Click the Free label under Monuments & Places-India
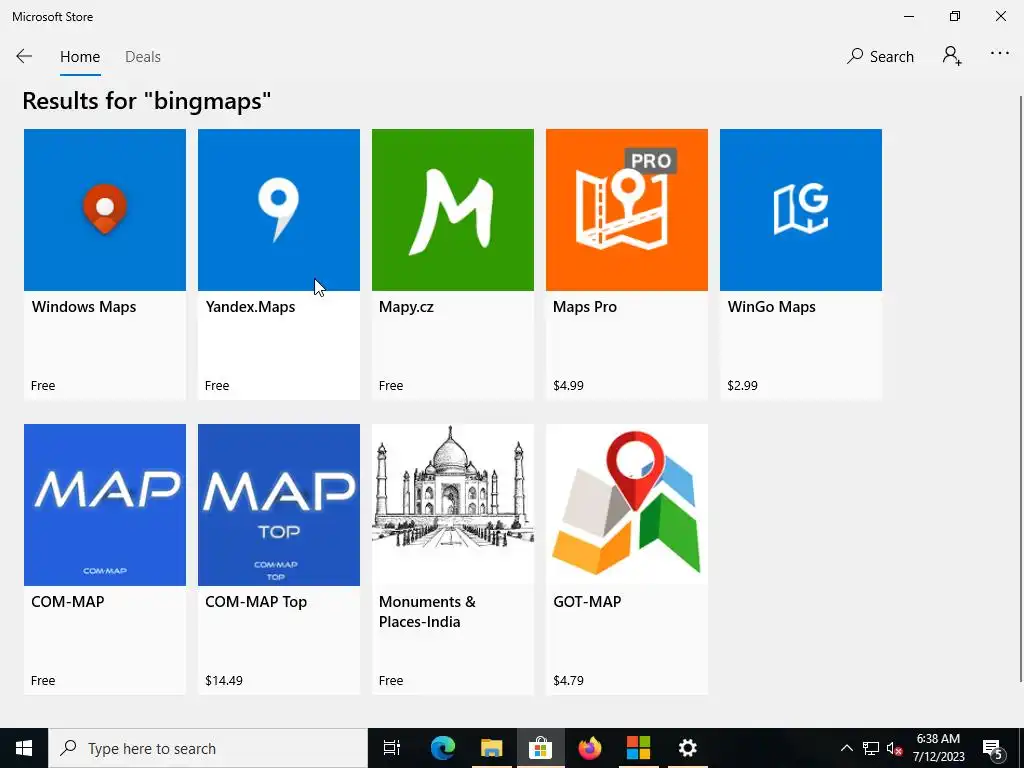 (391, 681)
